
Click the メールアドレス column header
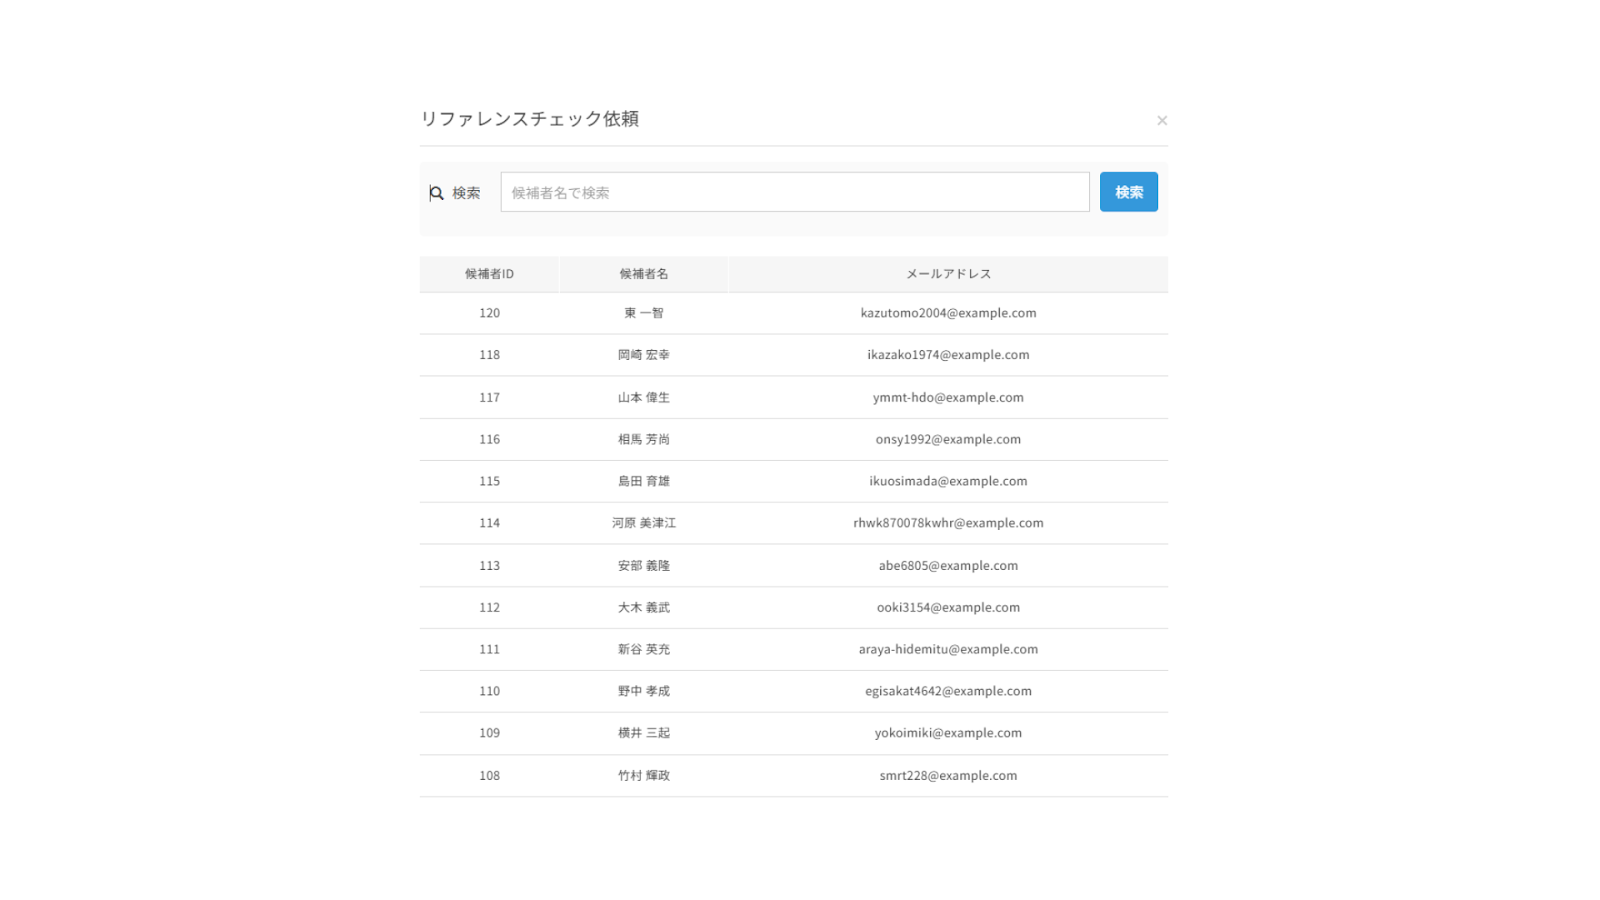947,274
